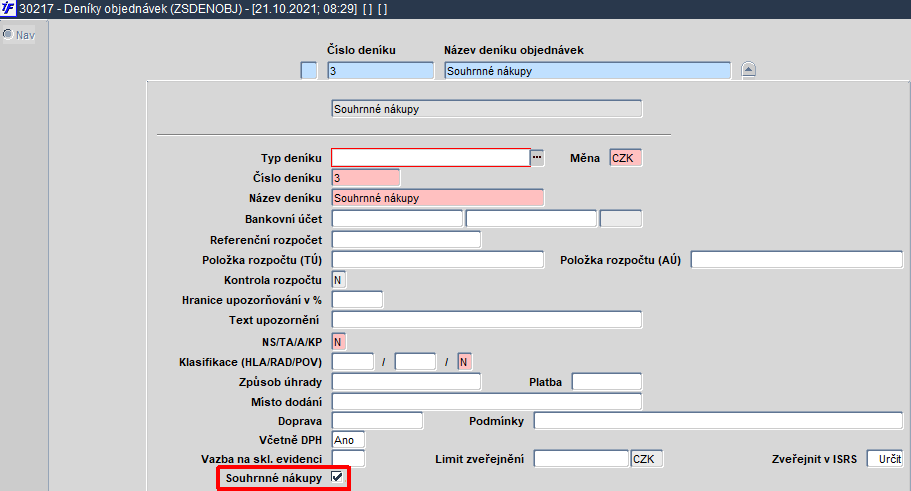The height and width of the screenshot is (491, 911).
Task: Click the Číslo deníku column header
Action: (x=361, y=50)
